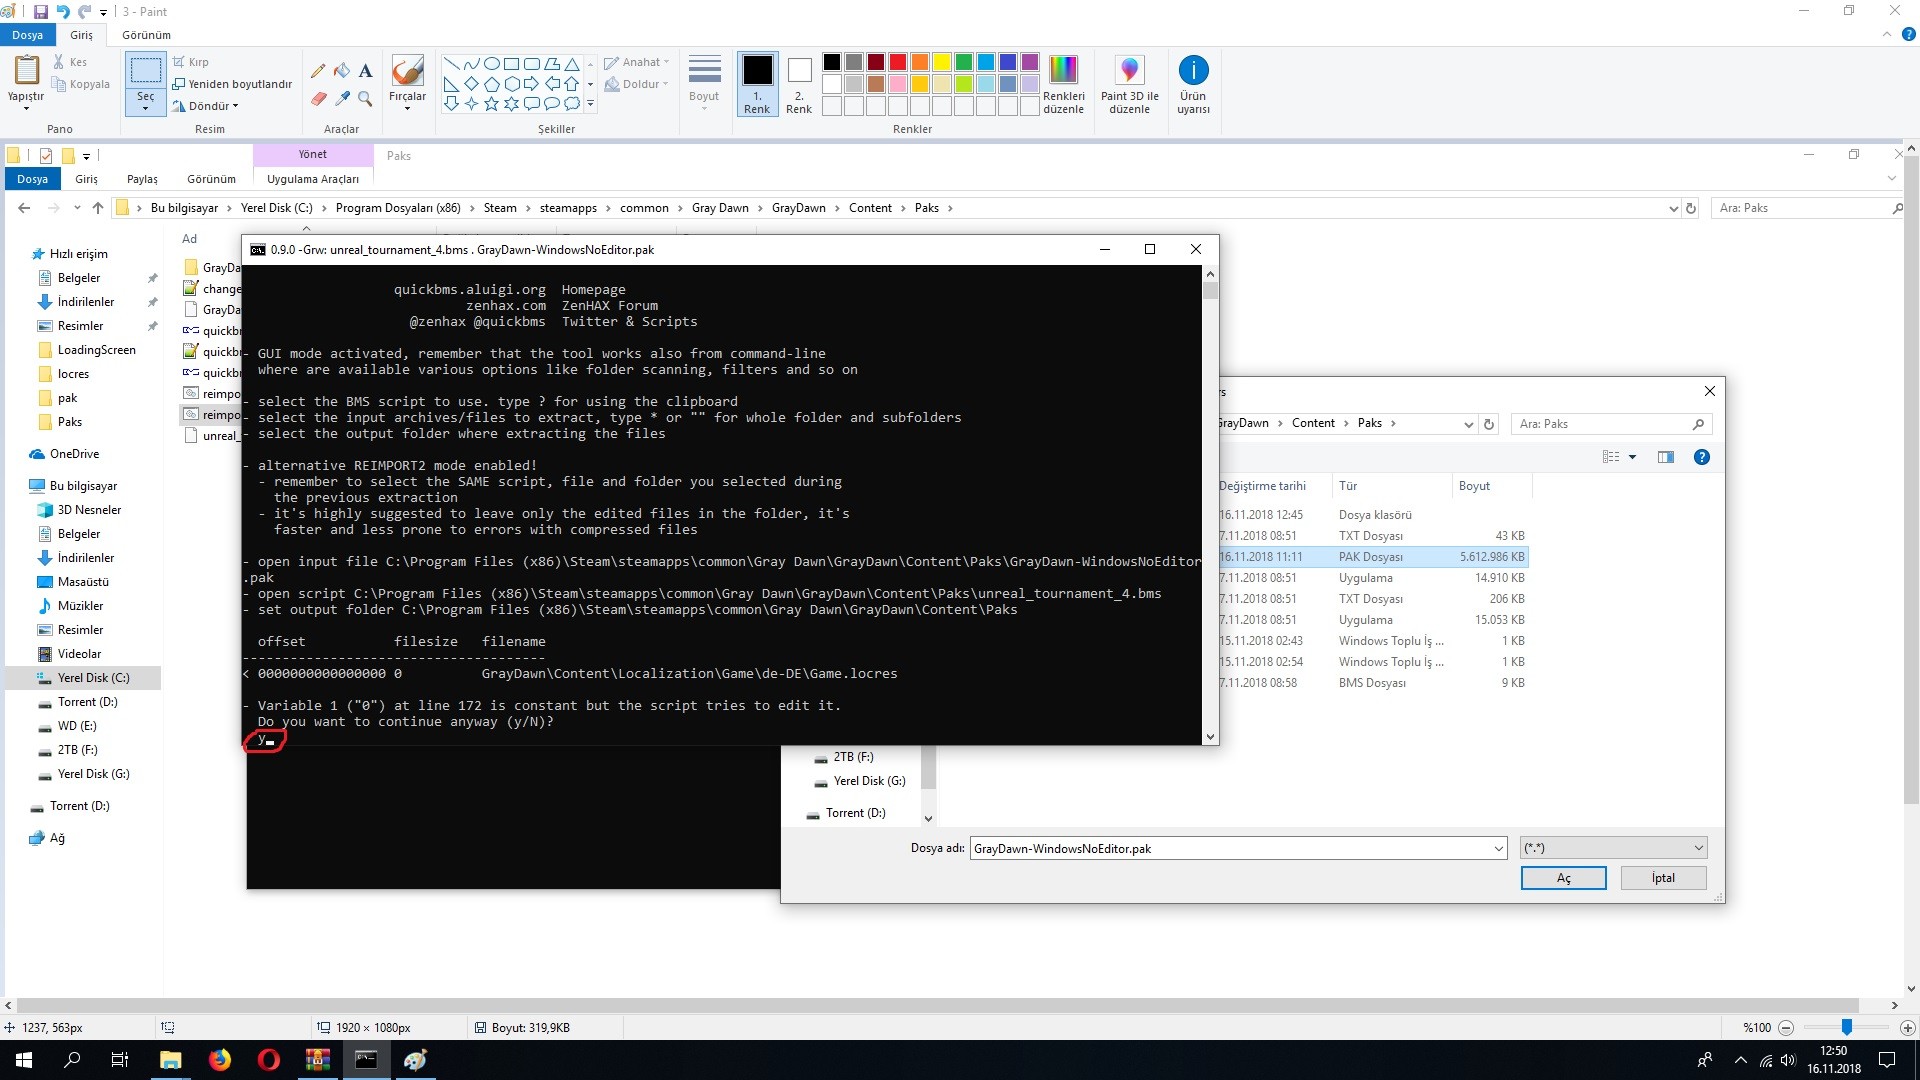Open the Döndür rotate dropdown
1920x1080 pixels.
[x=205, y=106]
